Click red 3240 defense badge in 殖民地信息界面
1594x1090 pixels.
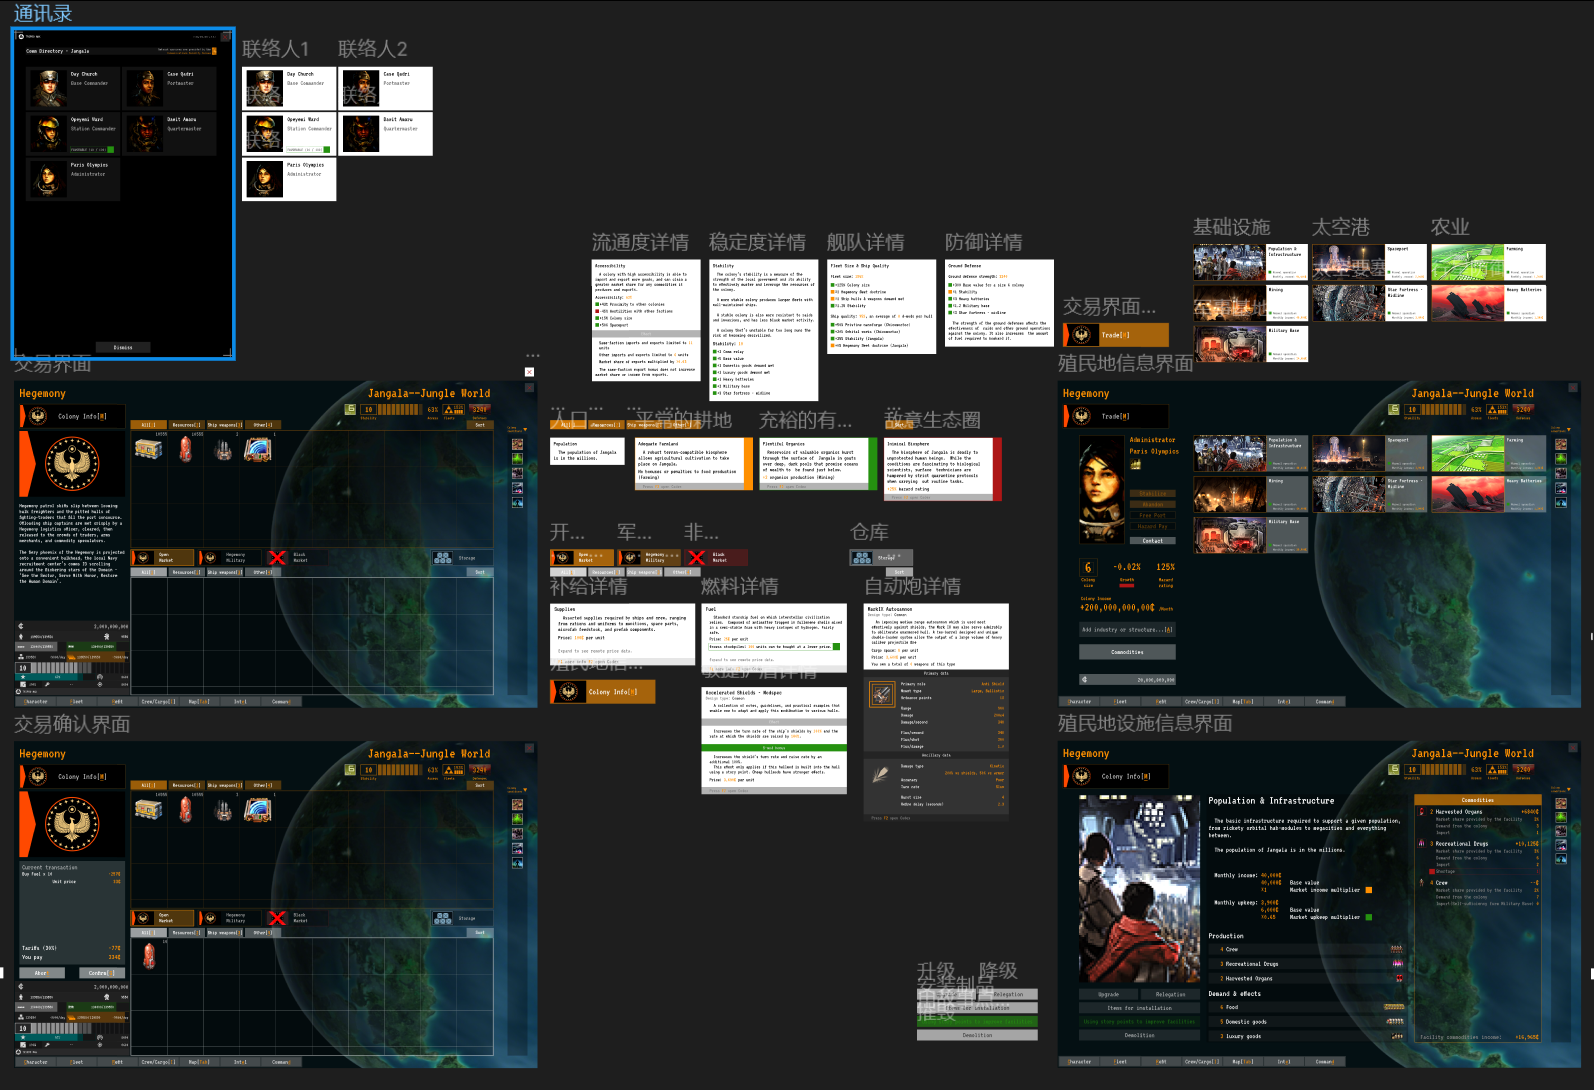point(1523,409)
